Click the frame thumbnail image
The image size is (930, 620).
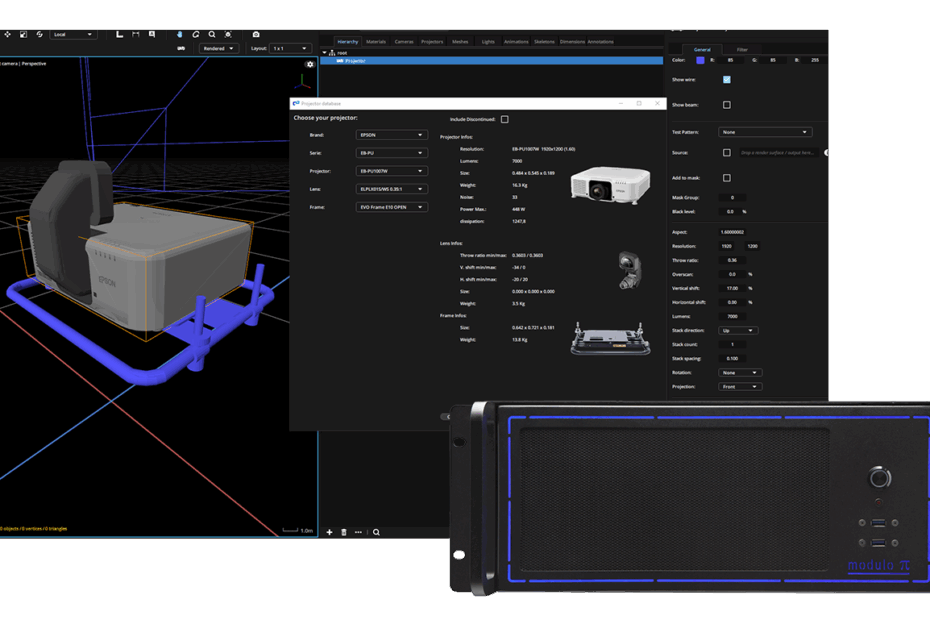point(610,339)
